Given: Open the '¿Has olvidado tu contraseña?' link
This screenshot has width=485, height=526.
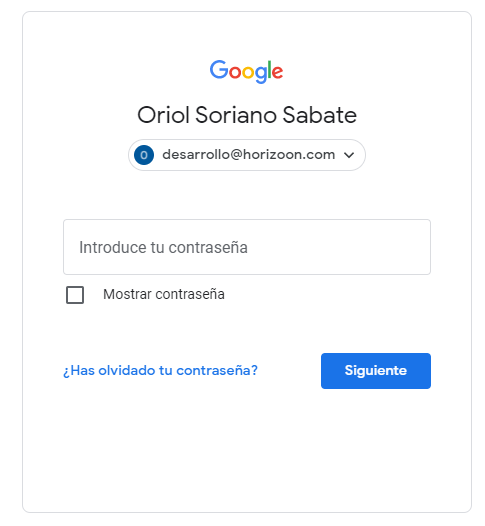Looking at the screenshot, I should coord(160,370).
